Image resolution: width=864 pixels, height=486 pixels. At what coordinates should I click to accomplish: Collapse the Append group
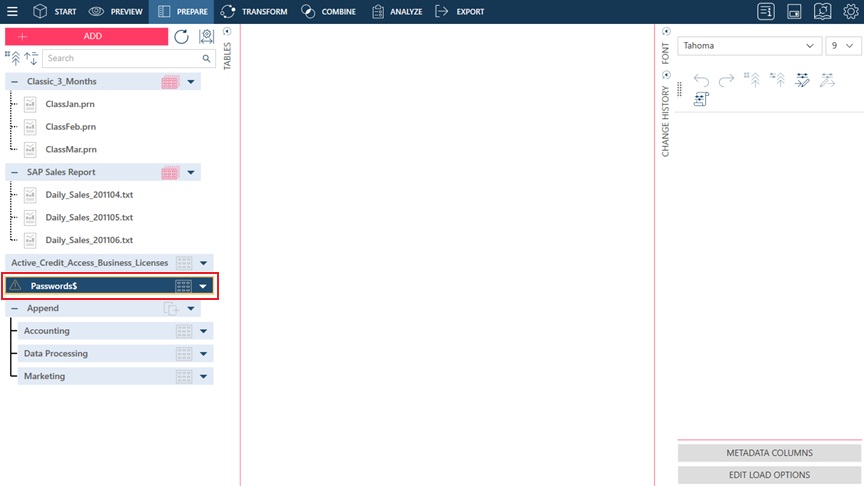[15, 308]
